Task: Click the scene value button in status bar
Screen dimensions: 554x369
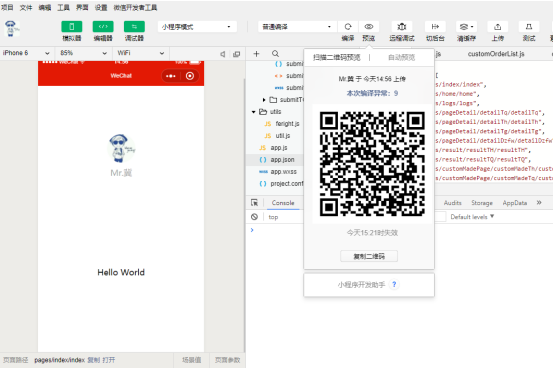Action: pyautogui.click(x=191, y=360)
